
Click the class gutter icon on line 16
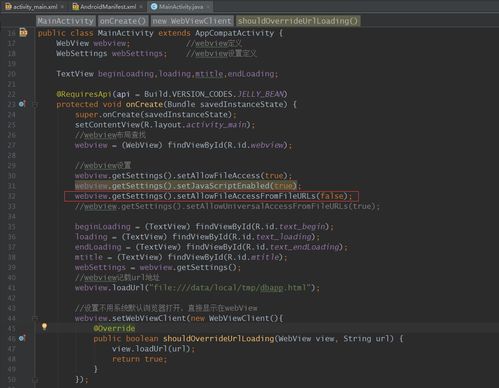[23, 33]
